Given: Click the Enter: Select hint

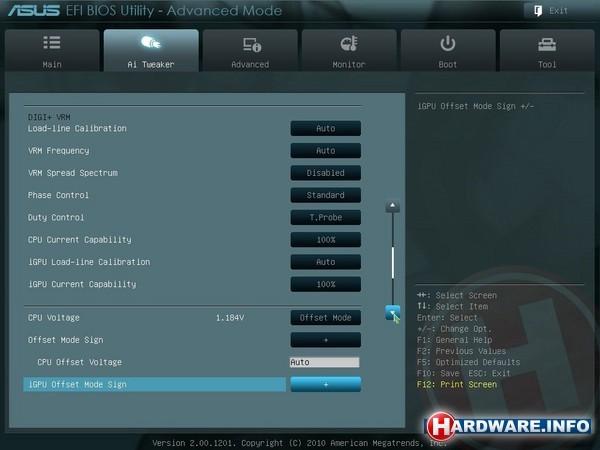Looking at the screenshot, I should (447, 318).
